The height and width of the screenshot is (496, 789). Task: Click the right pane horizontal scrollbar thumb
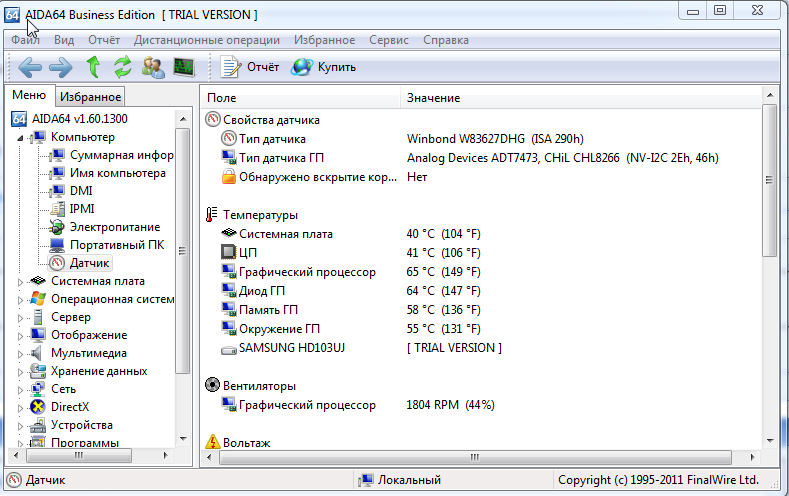[x=475, y=457]
